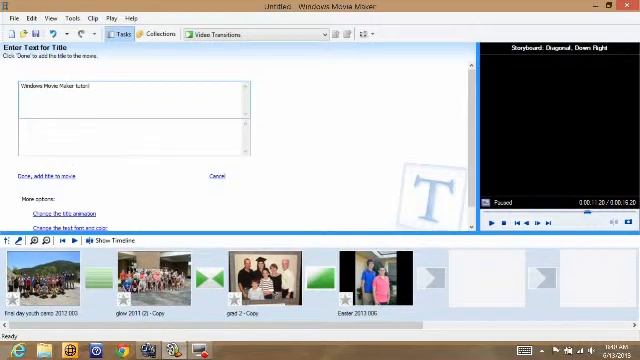Open the touch keyboard from the system tray
The height and width of the screenshot is (360, 640).
(x=524, y=351)
